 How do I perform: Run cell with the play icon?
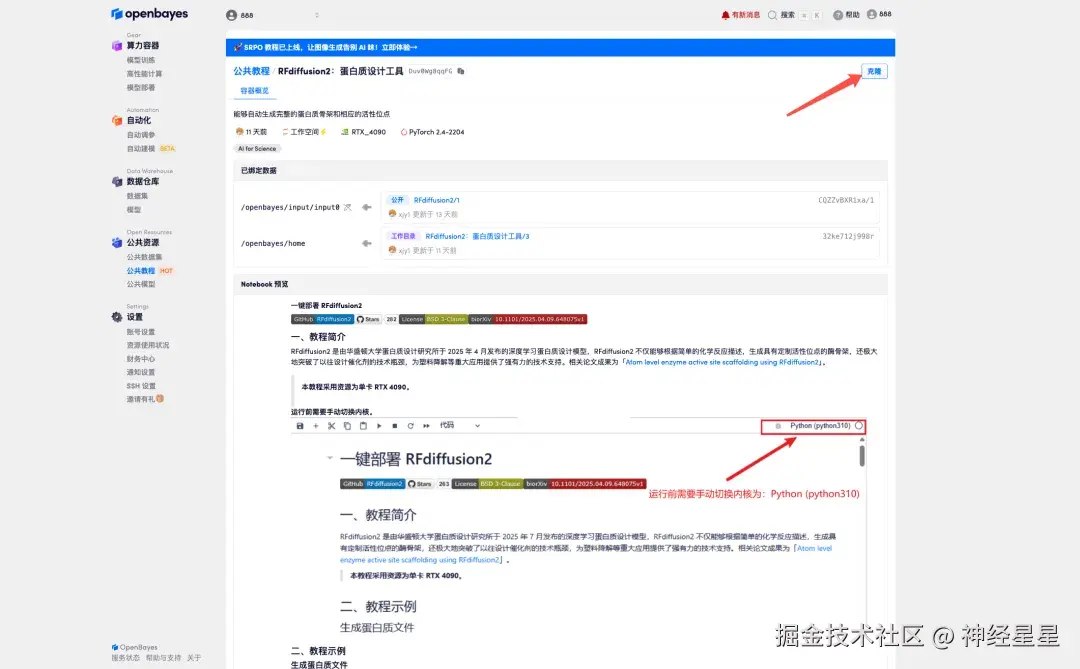coord(379,426)
